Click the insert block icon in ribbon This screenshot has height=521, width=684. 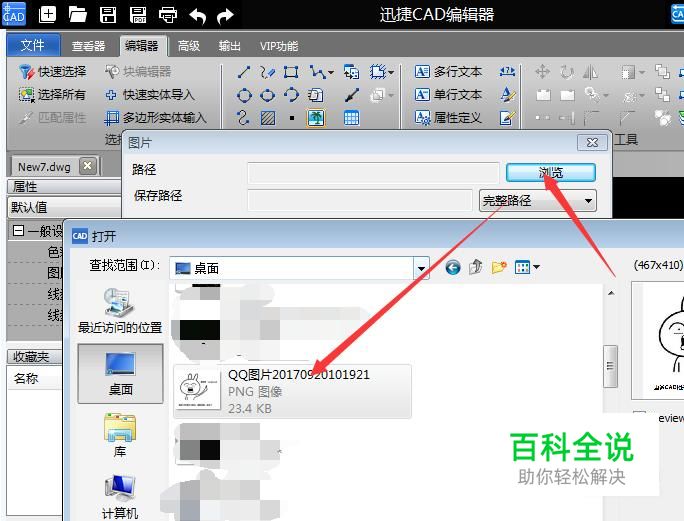pyautogui.click(x=351, y=72)
